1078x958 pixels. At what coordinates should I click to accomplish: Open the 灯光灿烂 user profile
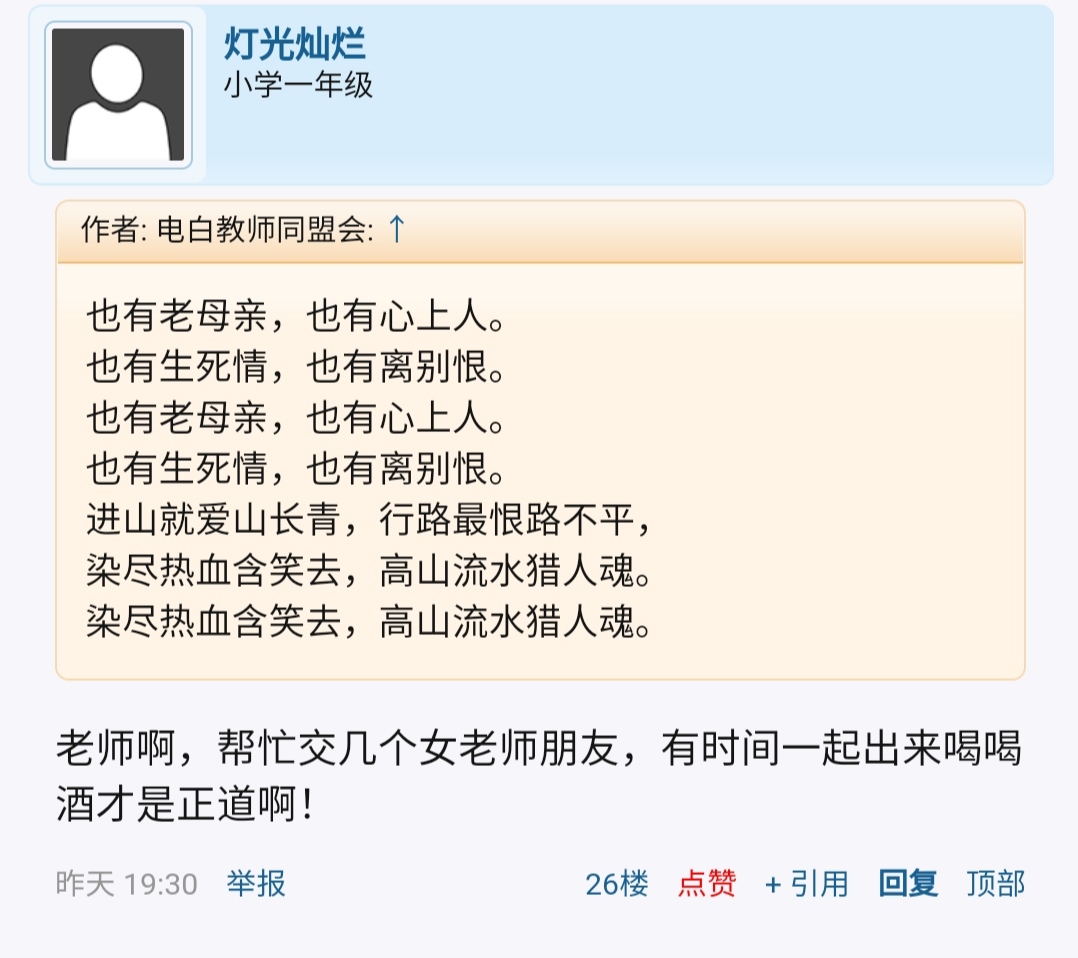[x=294, y=44]
